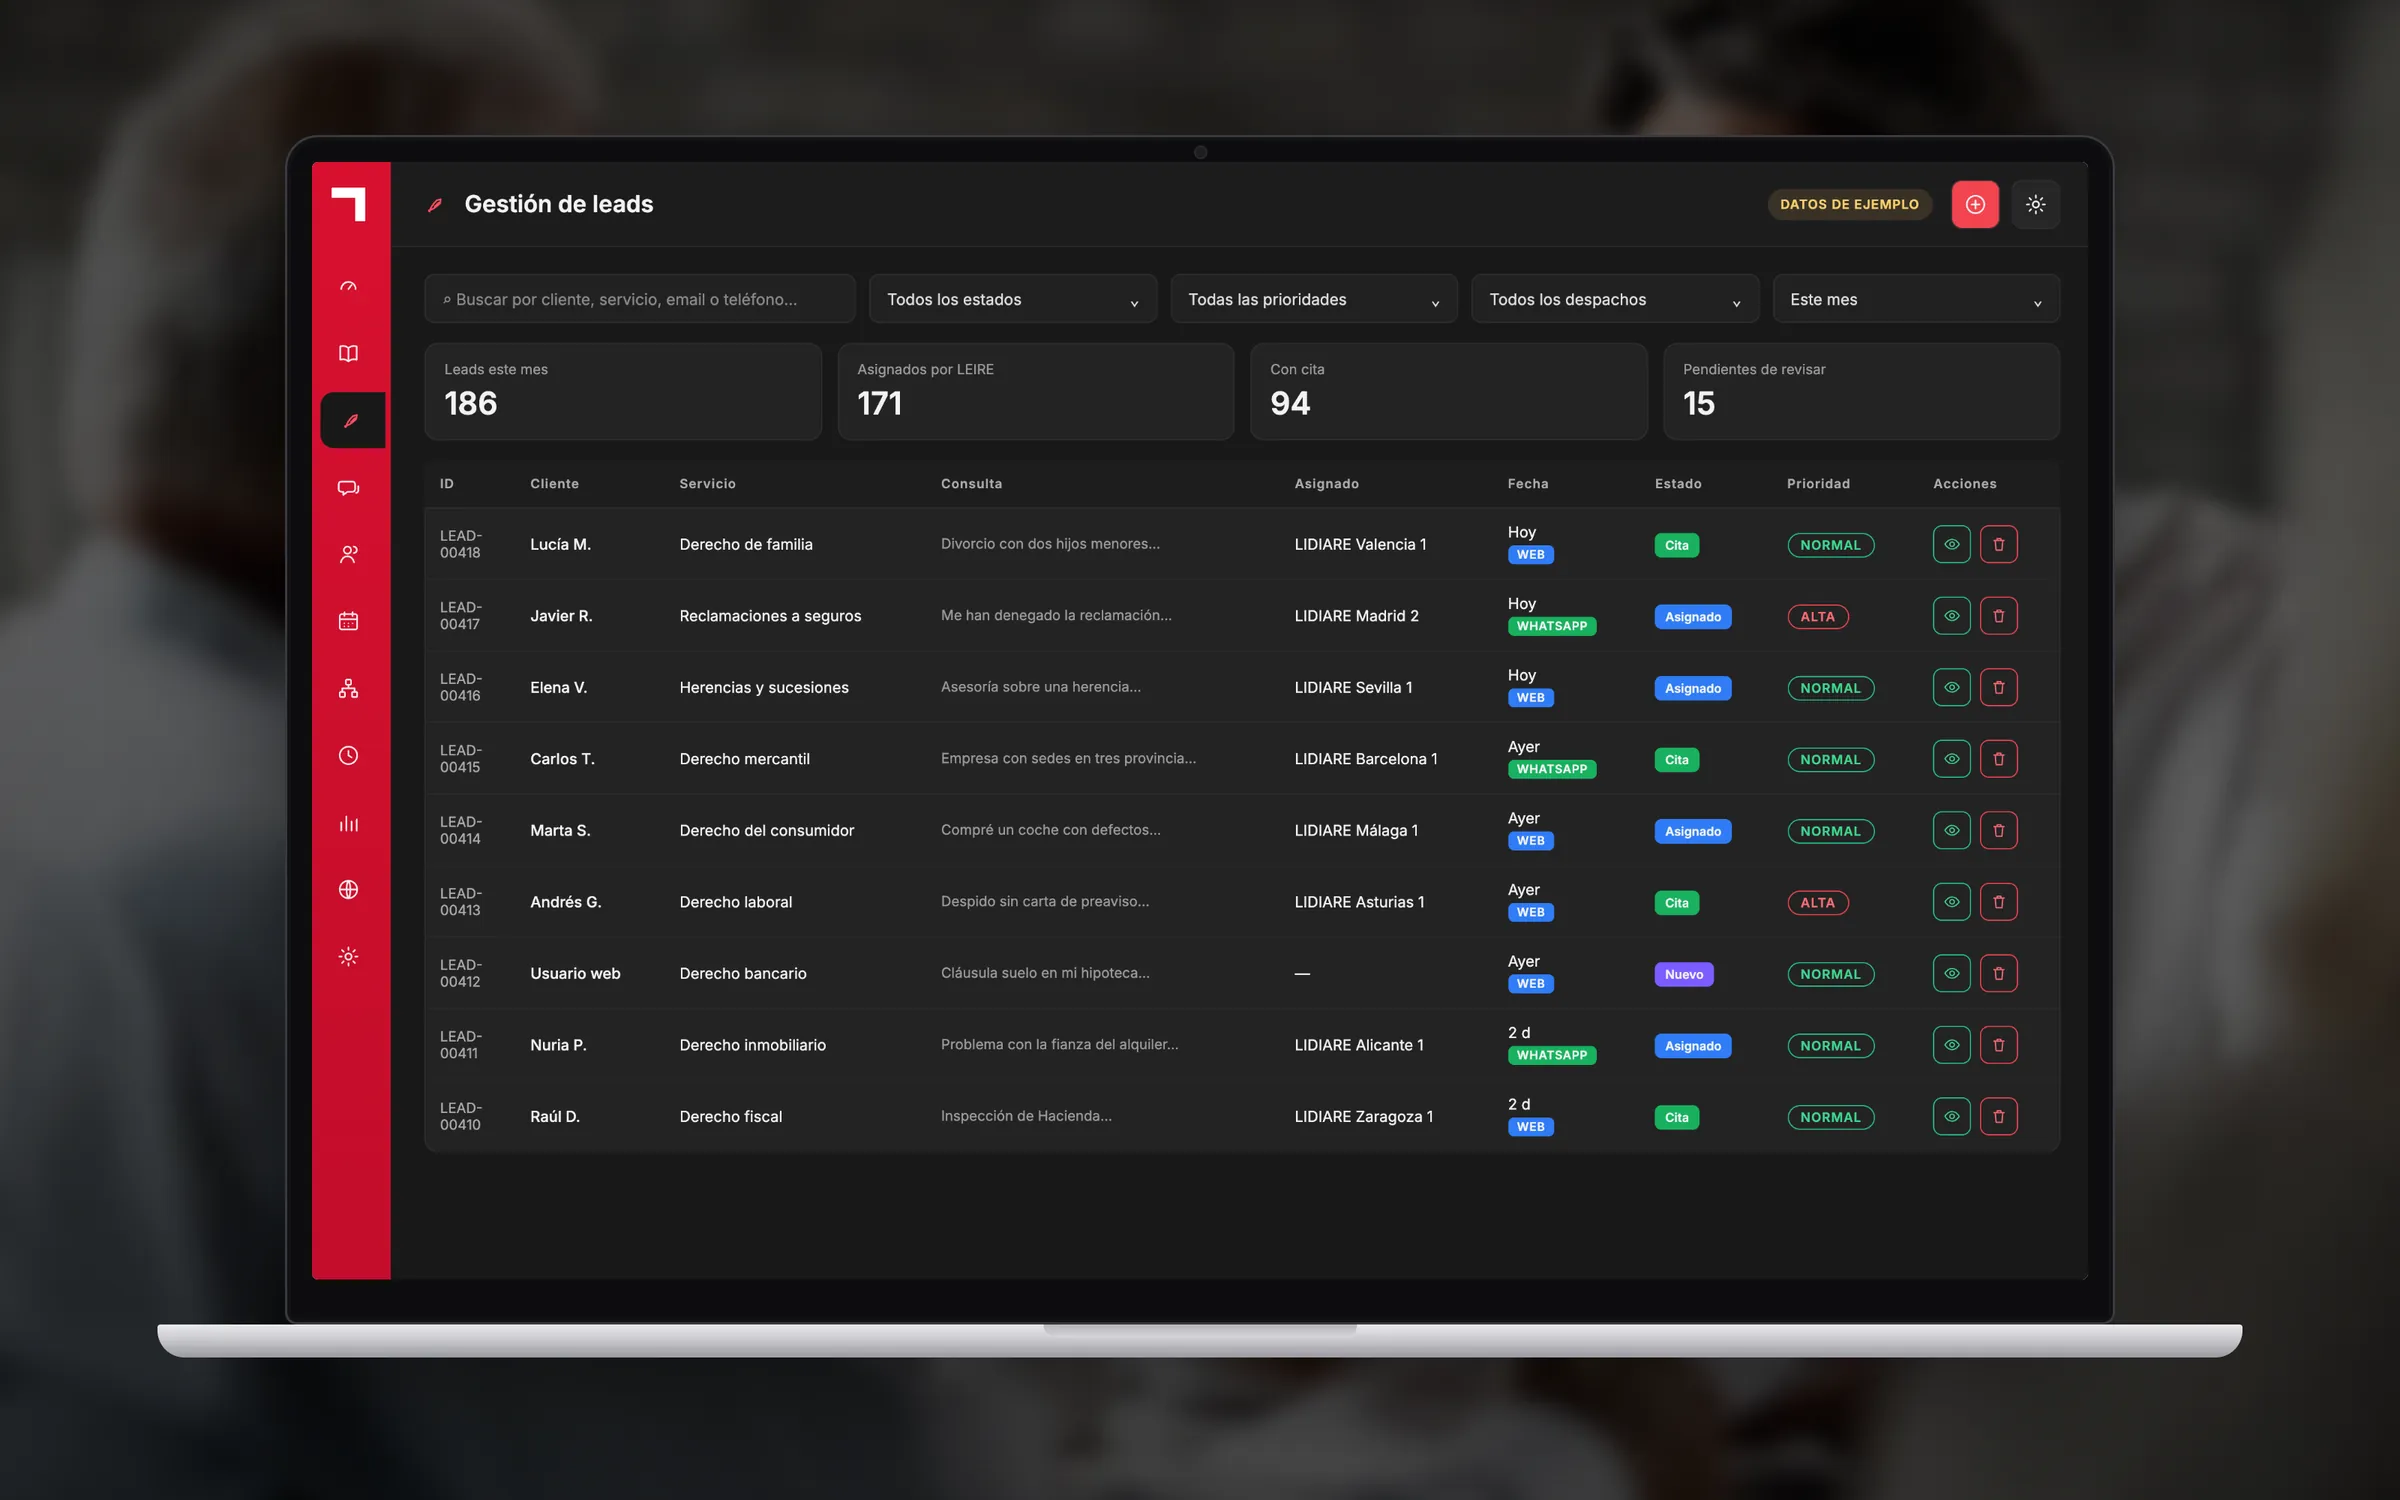Toggle light theme with sun button

[2035, 204]
